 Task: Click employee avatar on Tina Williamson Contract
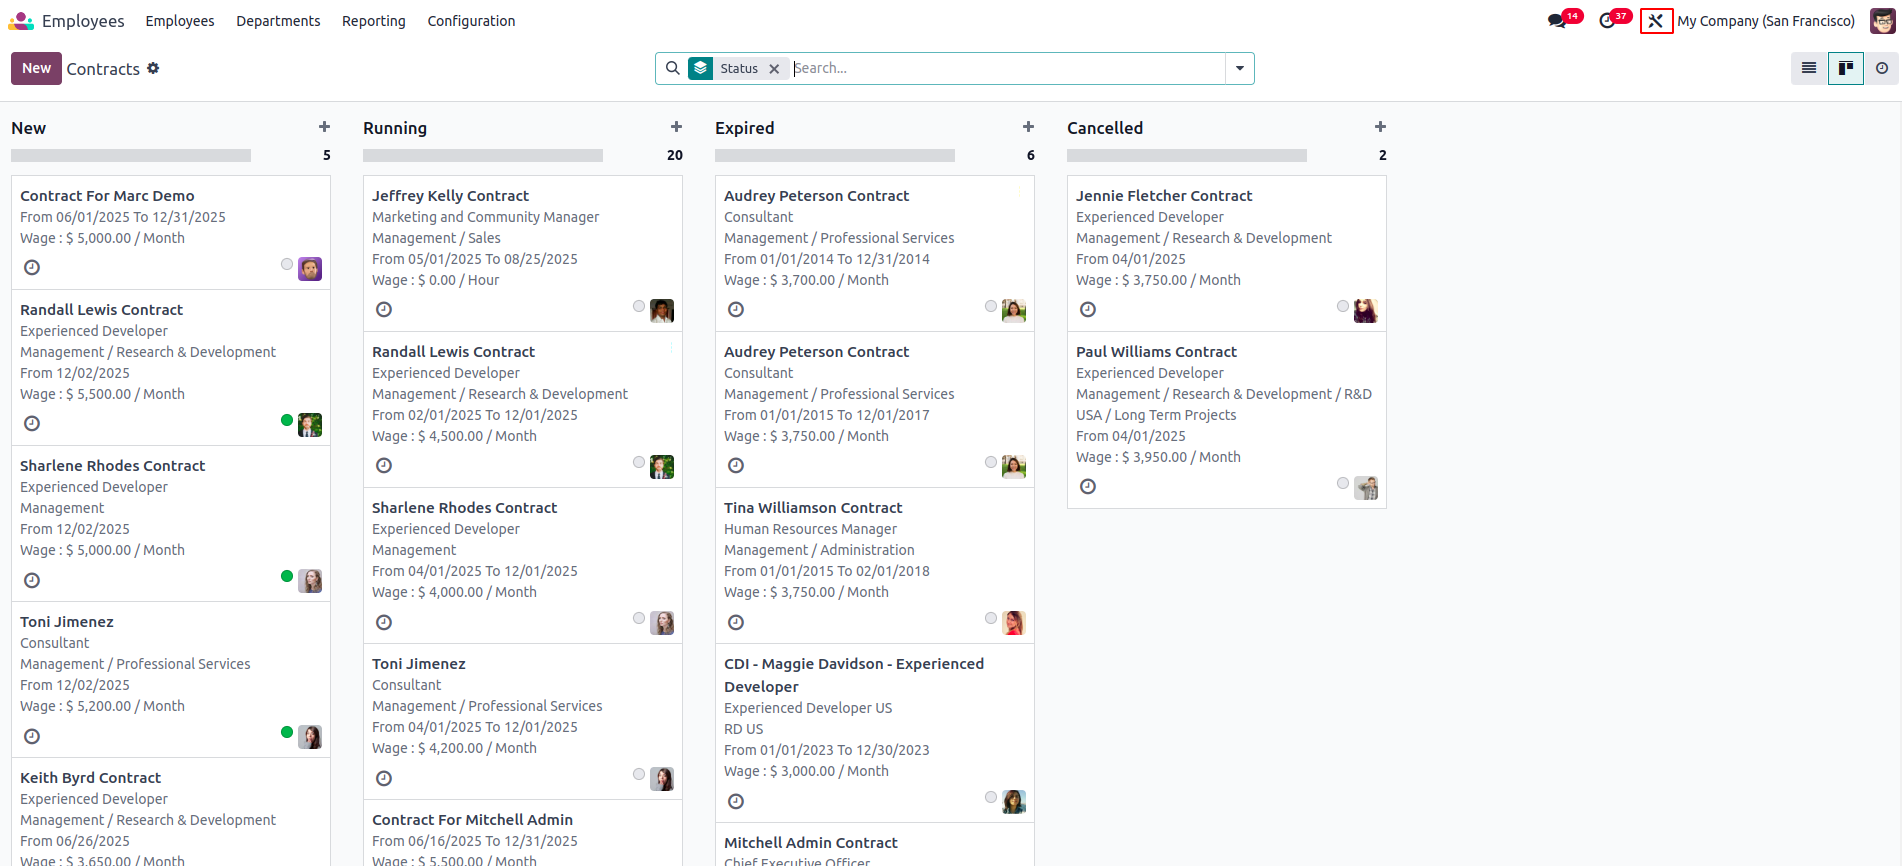click(1014, 623)
